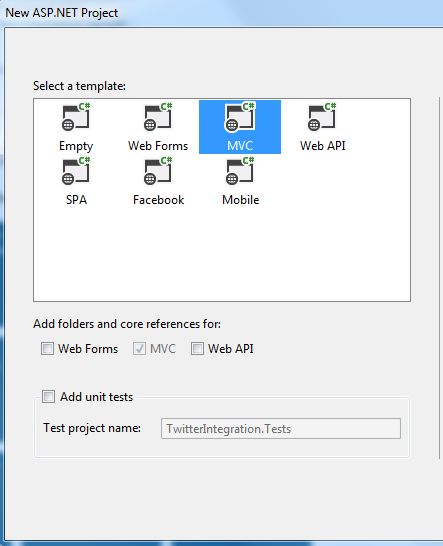
Task: Pick the Web API template icon
Action: click(x=322, y=117)
